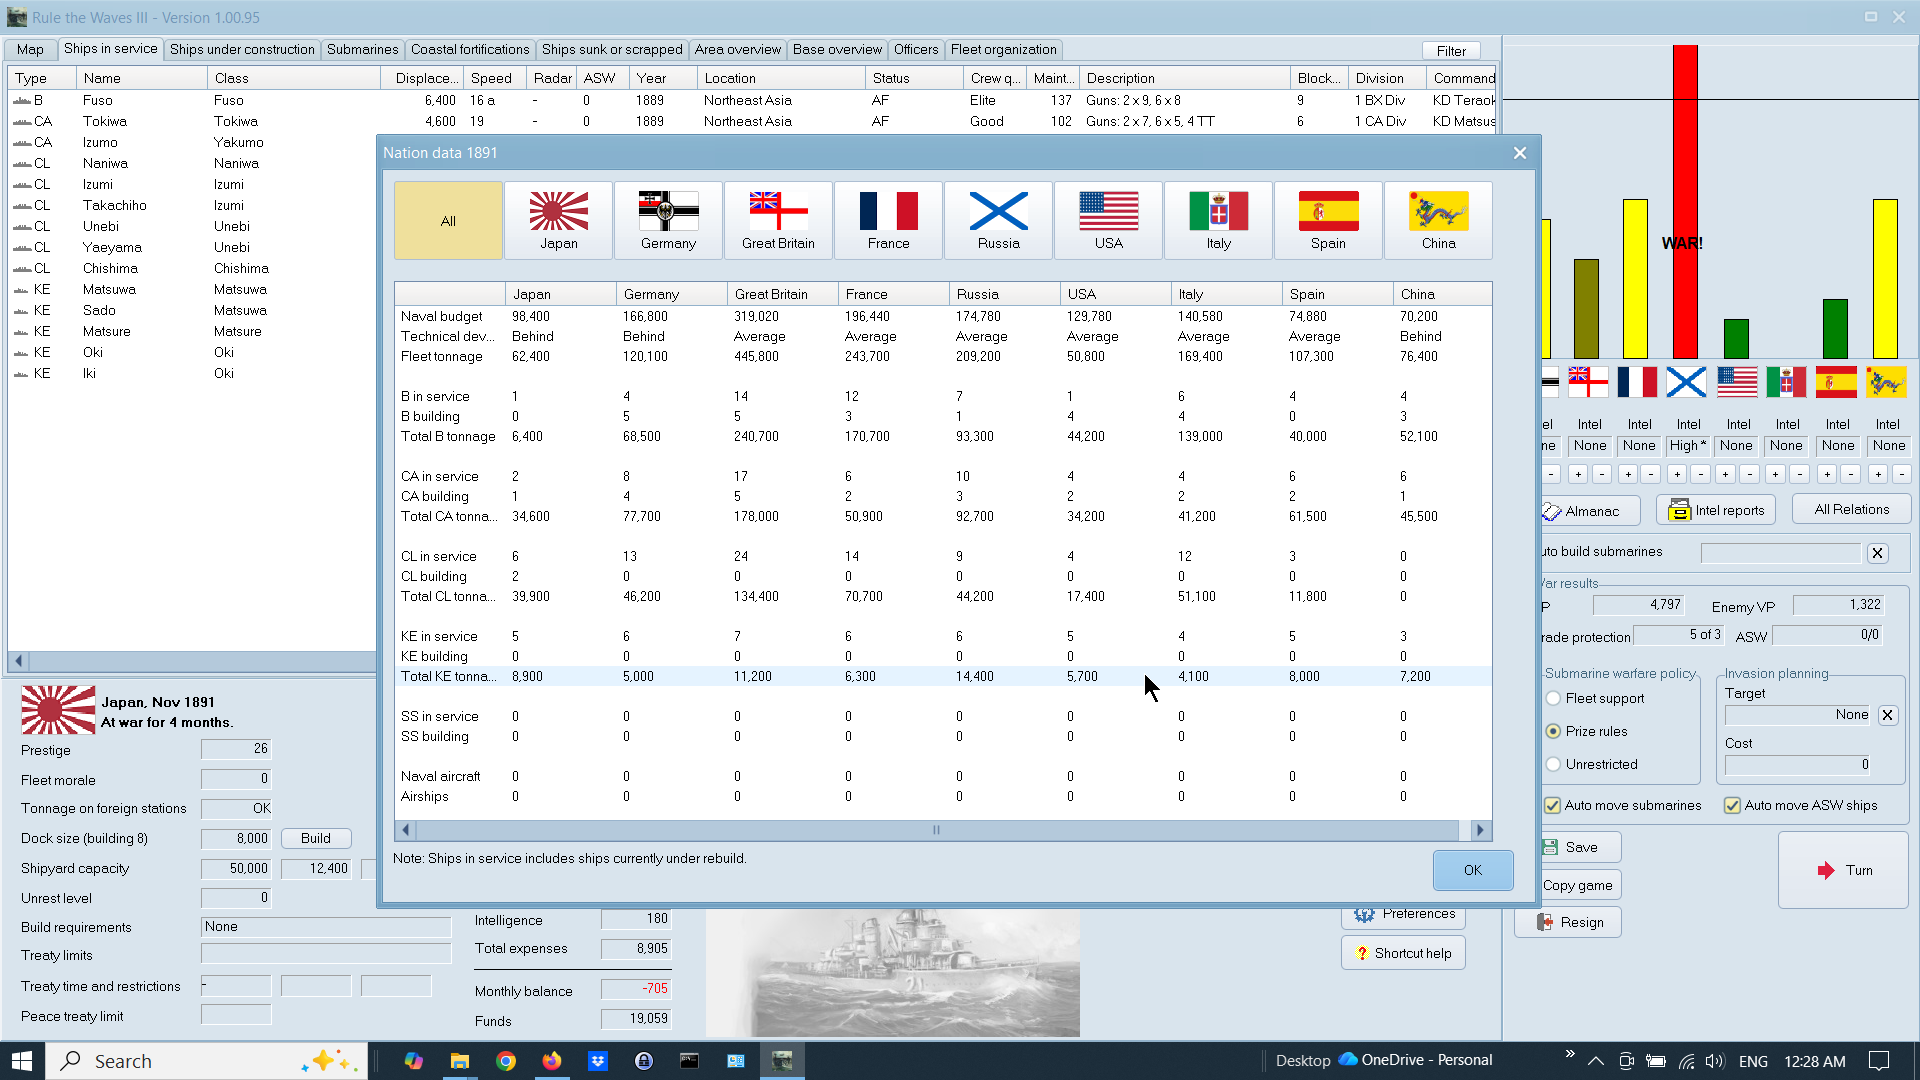
Task: Click the Russia flag below the tension chart
Action: click(1686, 382)
